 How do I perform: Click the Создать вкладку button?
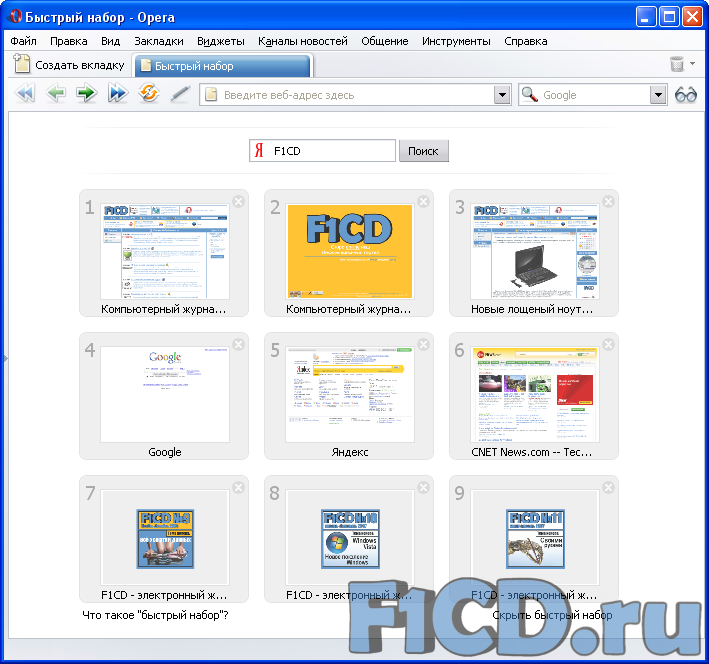tap(69, 65)
